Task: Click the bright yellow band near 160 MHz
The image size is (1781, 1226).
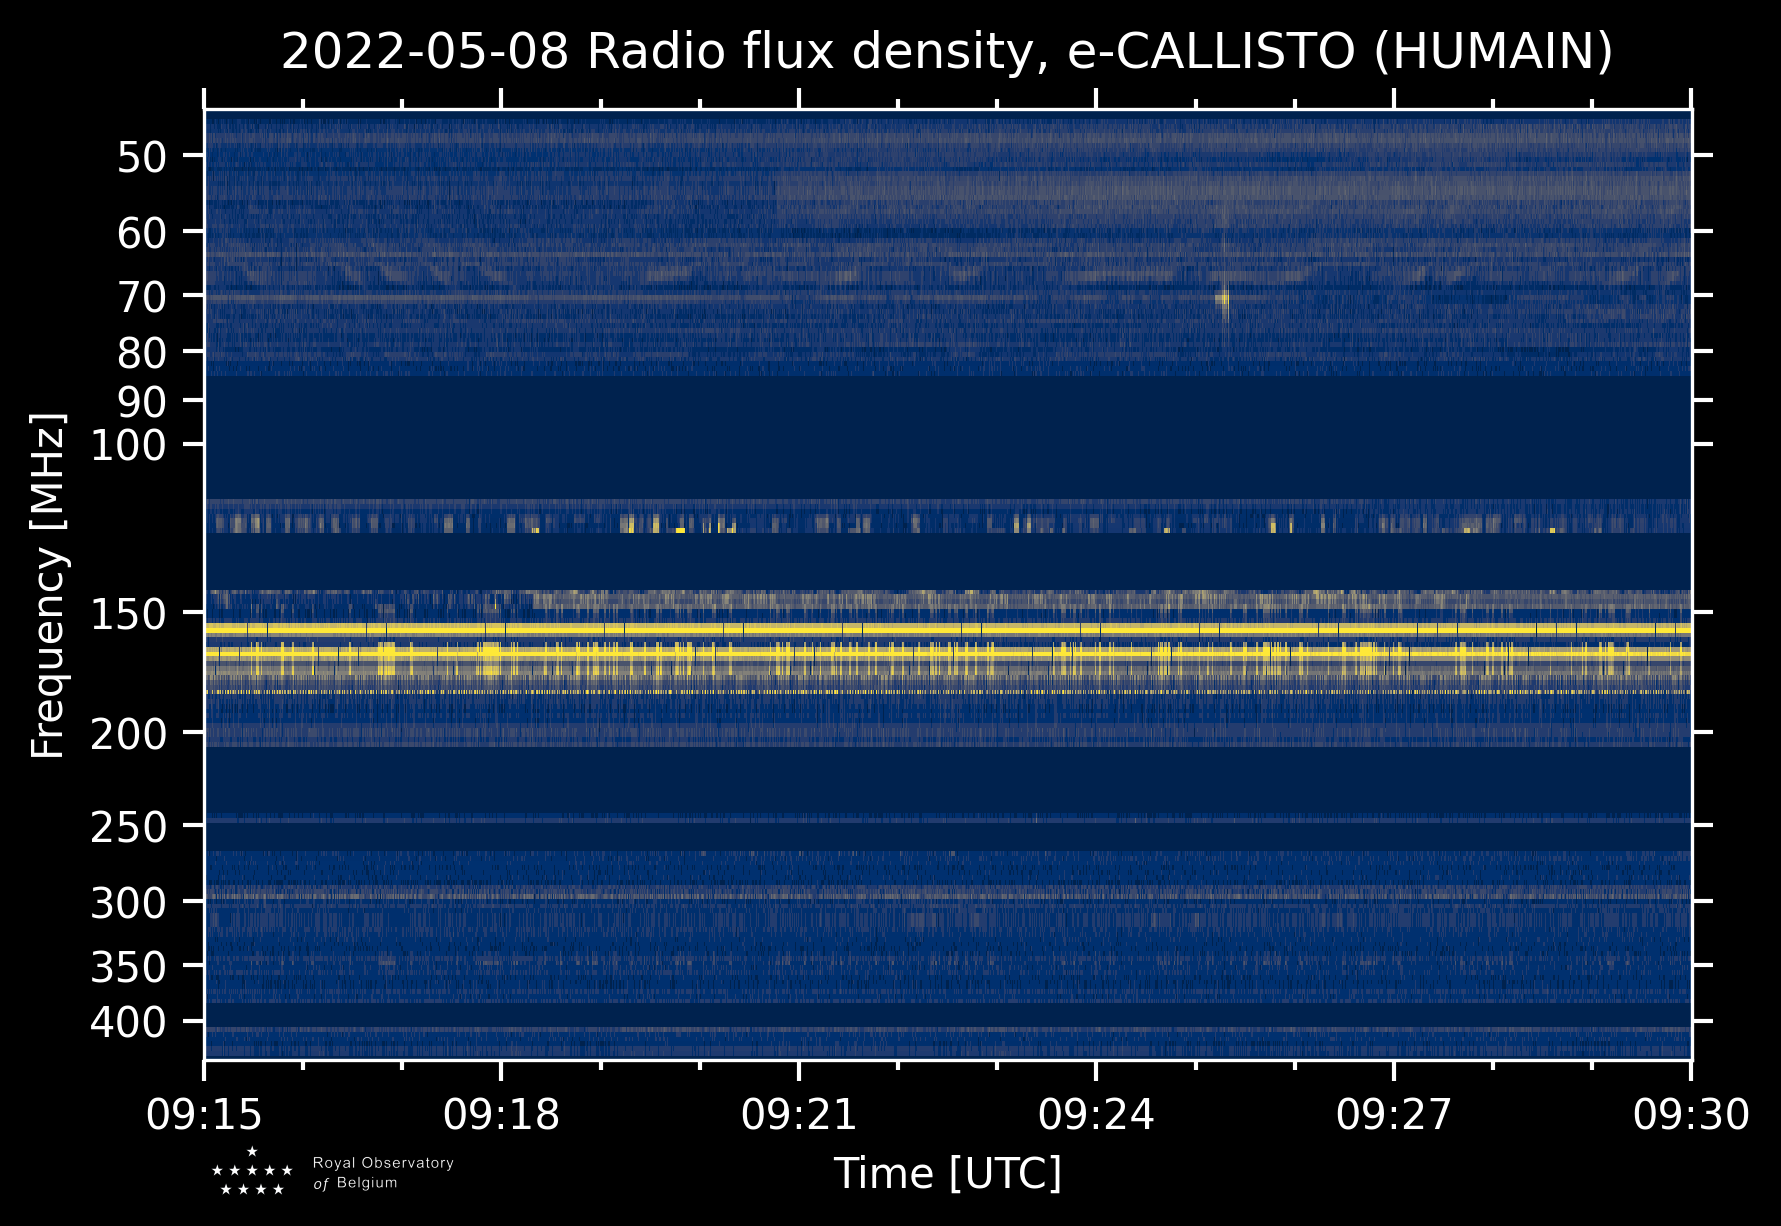Action: (x=948, y=629)
